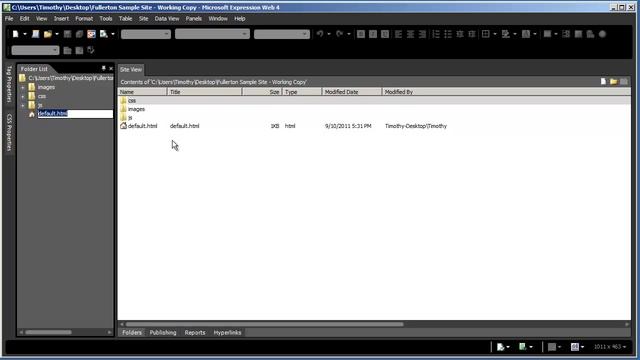Click the Font Color icon
The height and width of the screenshot is (360, 640).
point(526,34)
